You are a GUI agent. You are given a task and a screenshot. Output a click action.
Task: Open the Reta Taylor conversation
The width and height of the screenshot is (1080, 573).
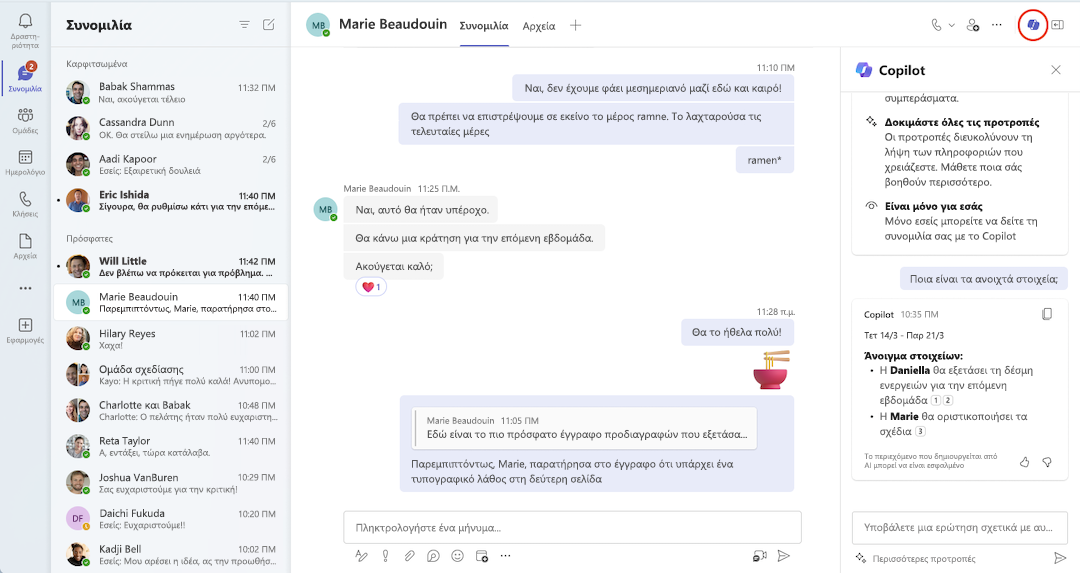(171, 446)
